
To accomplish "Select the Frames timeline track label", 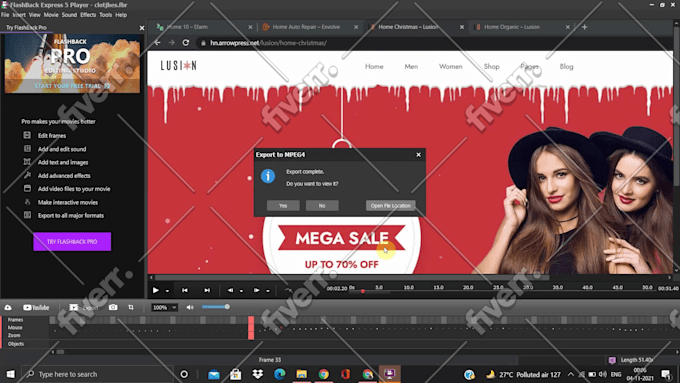I will [15, 319].
